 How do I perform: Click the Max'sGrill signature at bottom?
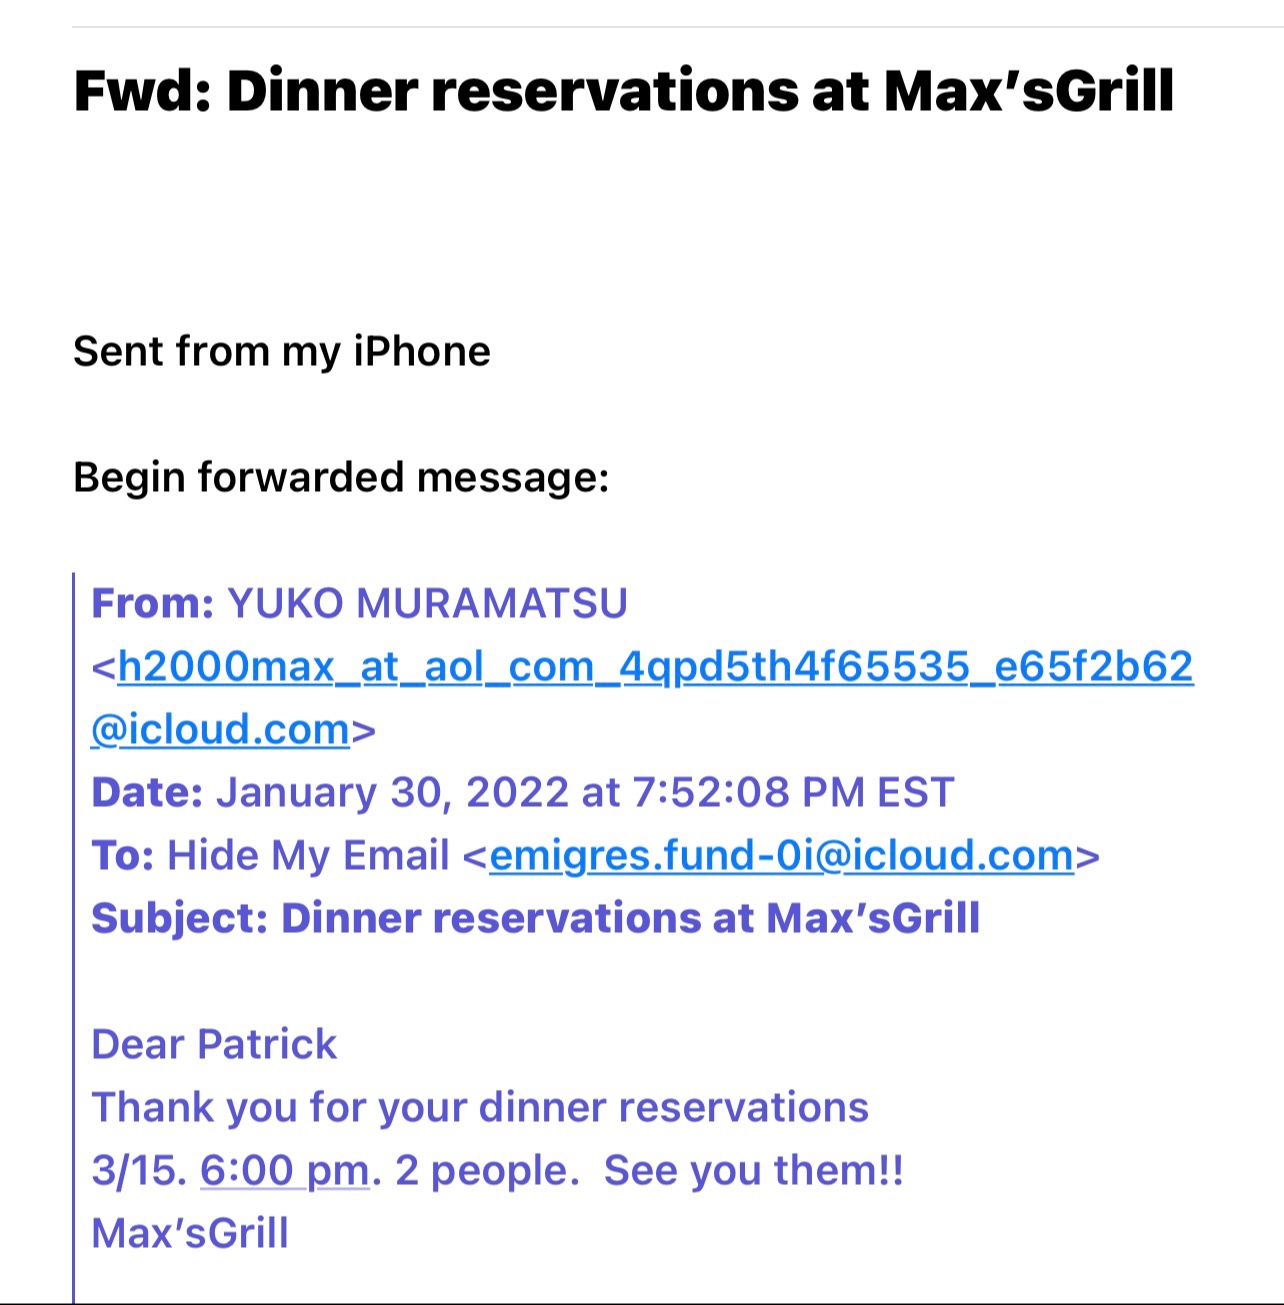(190, 1234)
